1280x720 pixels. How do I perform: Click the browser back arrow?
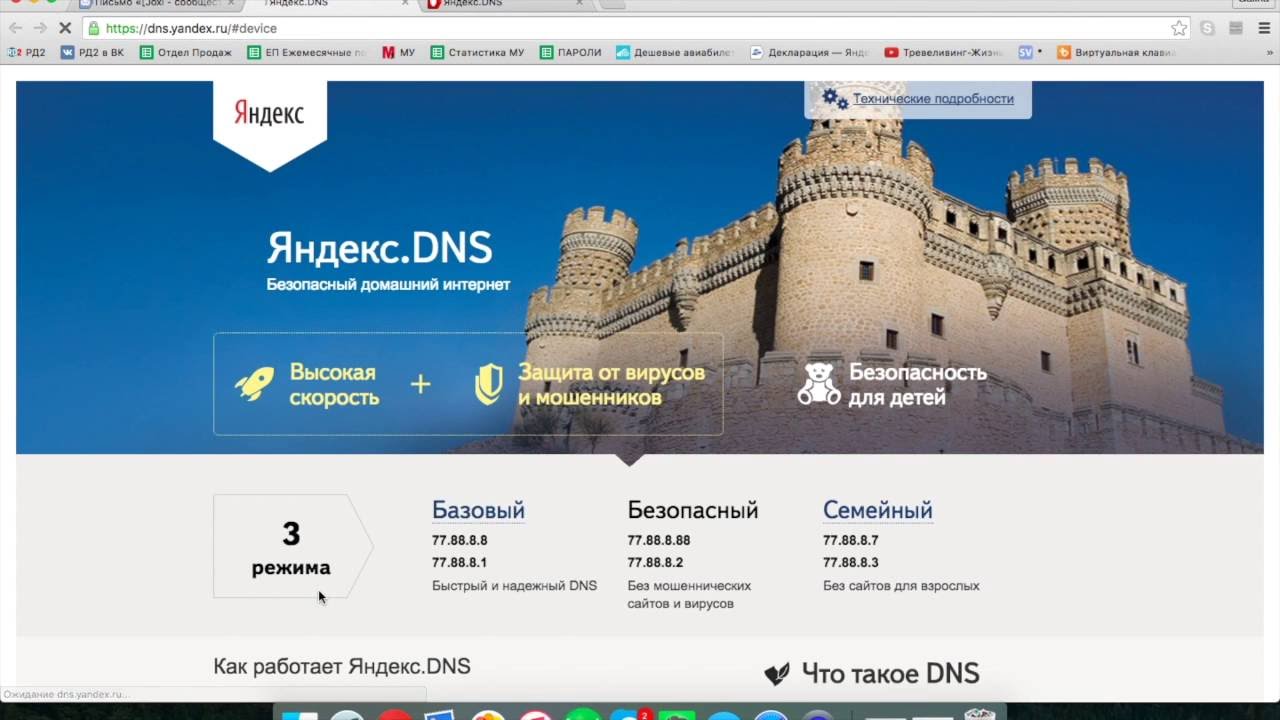15,28
